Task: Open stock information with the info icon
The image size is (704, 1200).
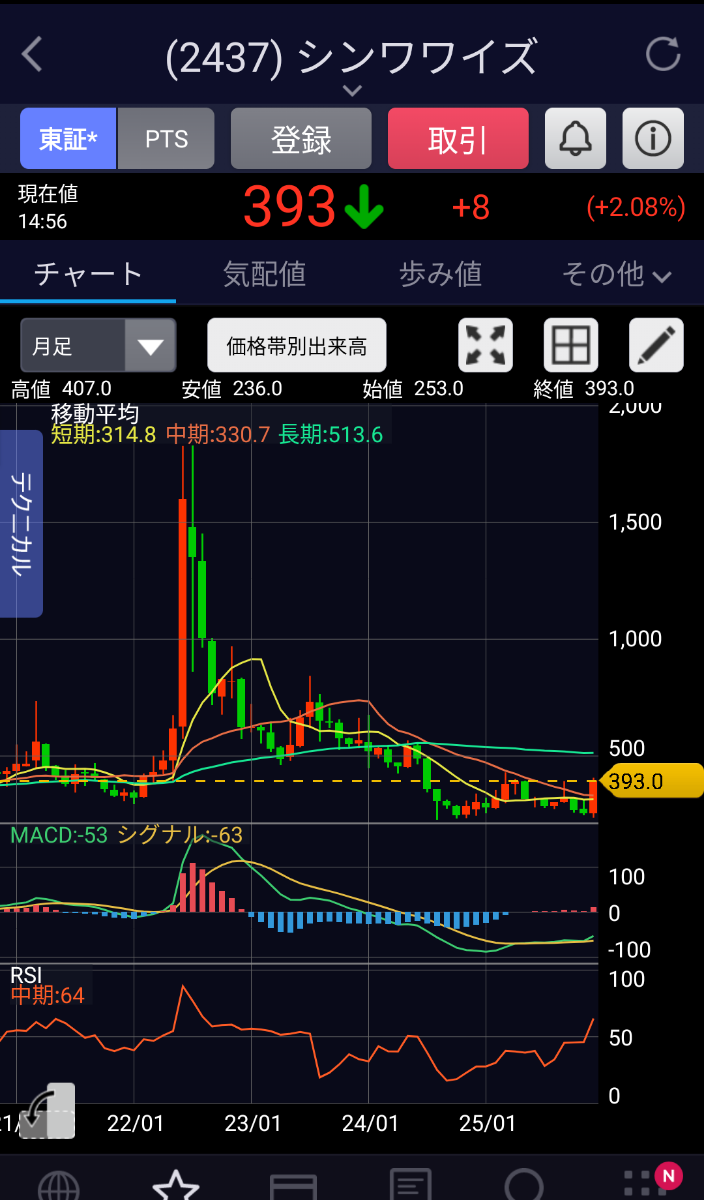Action: pos(653,139)
